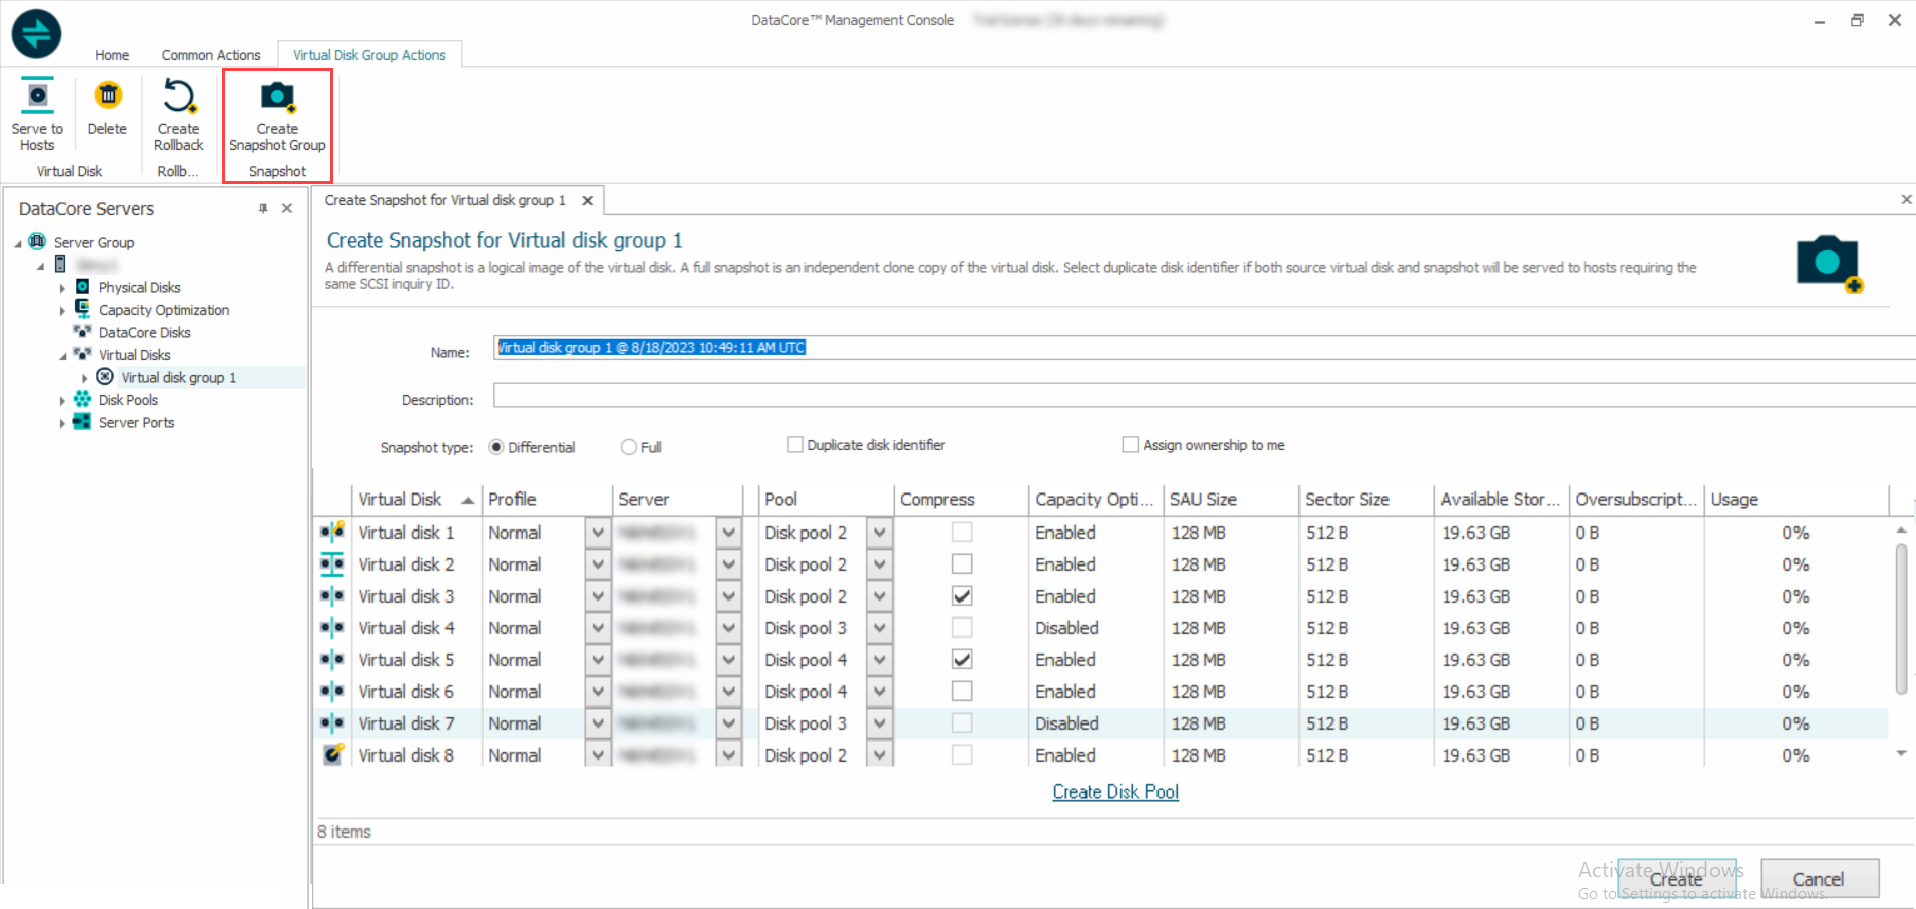Click the Virtual disk 6 row icon
The image size is (1916, 909).
333,691
